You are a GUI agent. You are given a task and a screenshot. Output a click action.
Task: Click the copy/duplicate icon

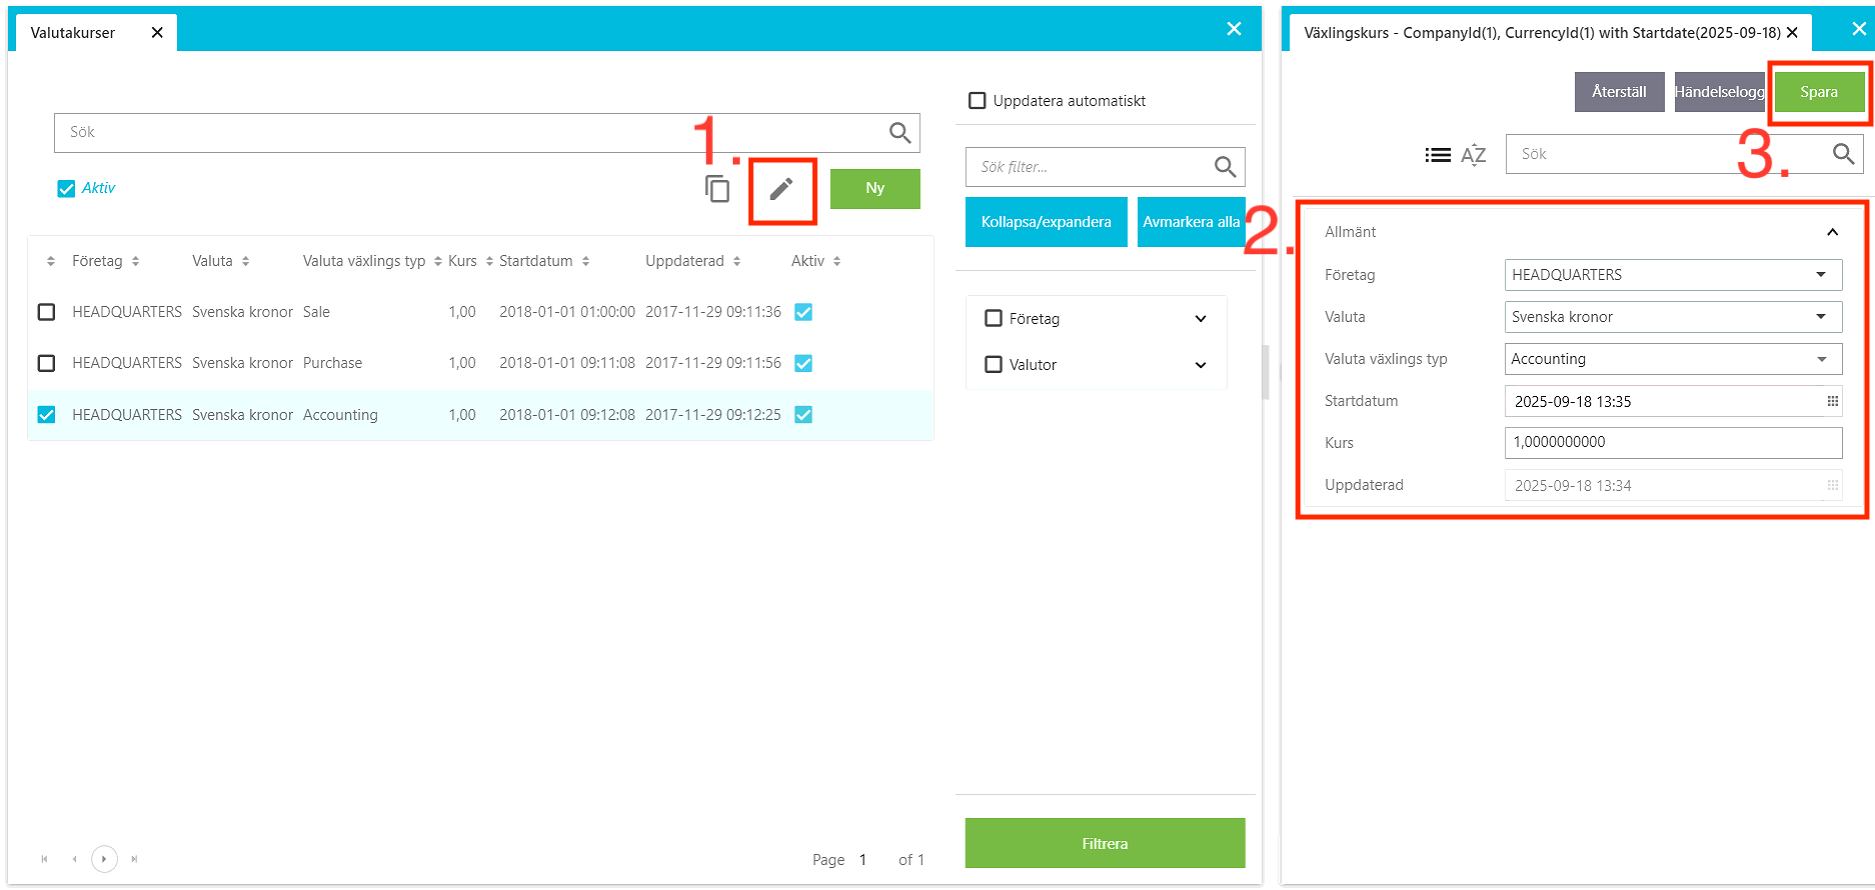[x=717, y=189]
